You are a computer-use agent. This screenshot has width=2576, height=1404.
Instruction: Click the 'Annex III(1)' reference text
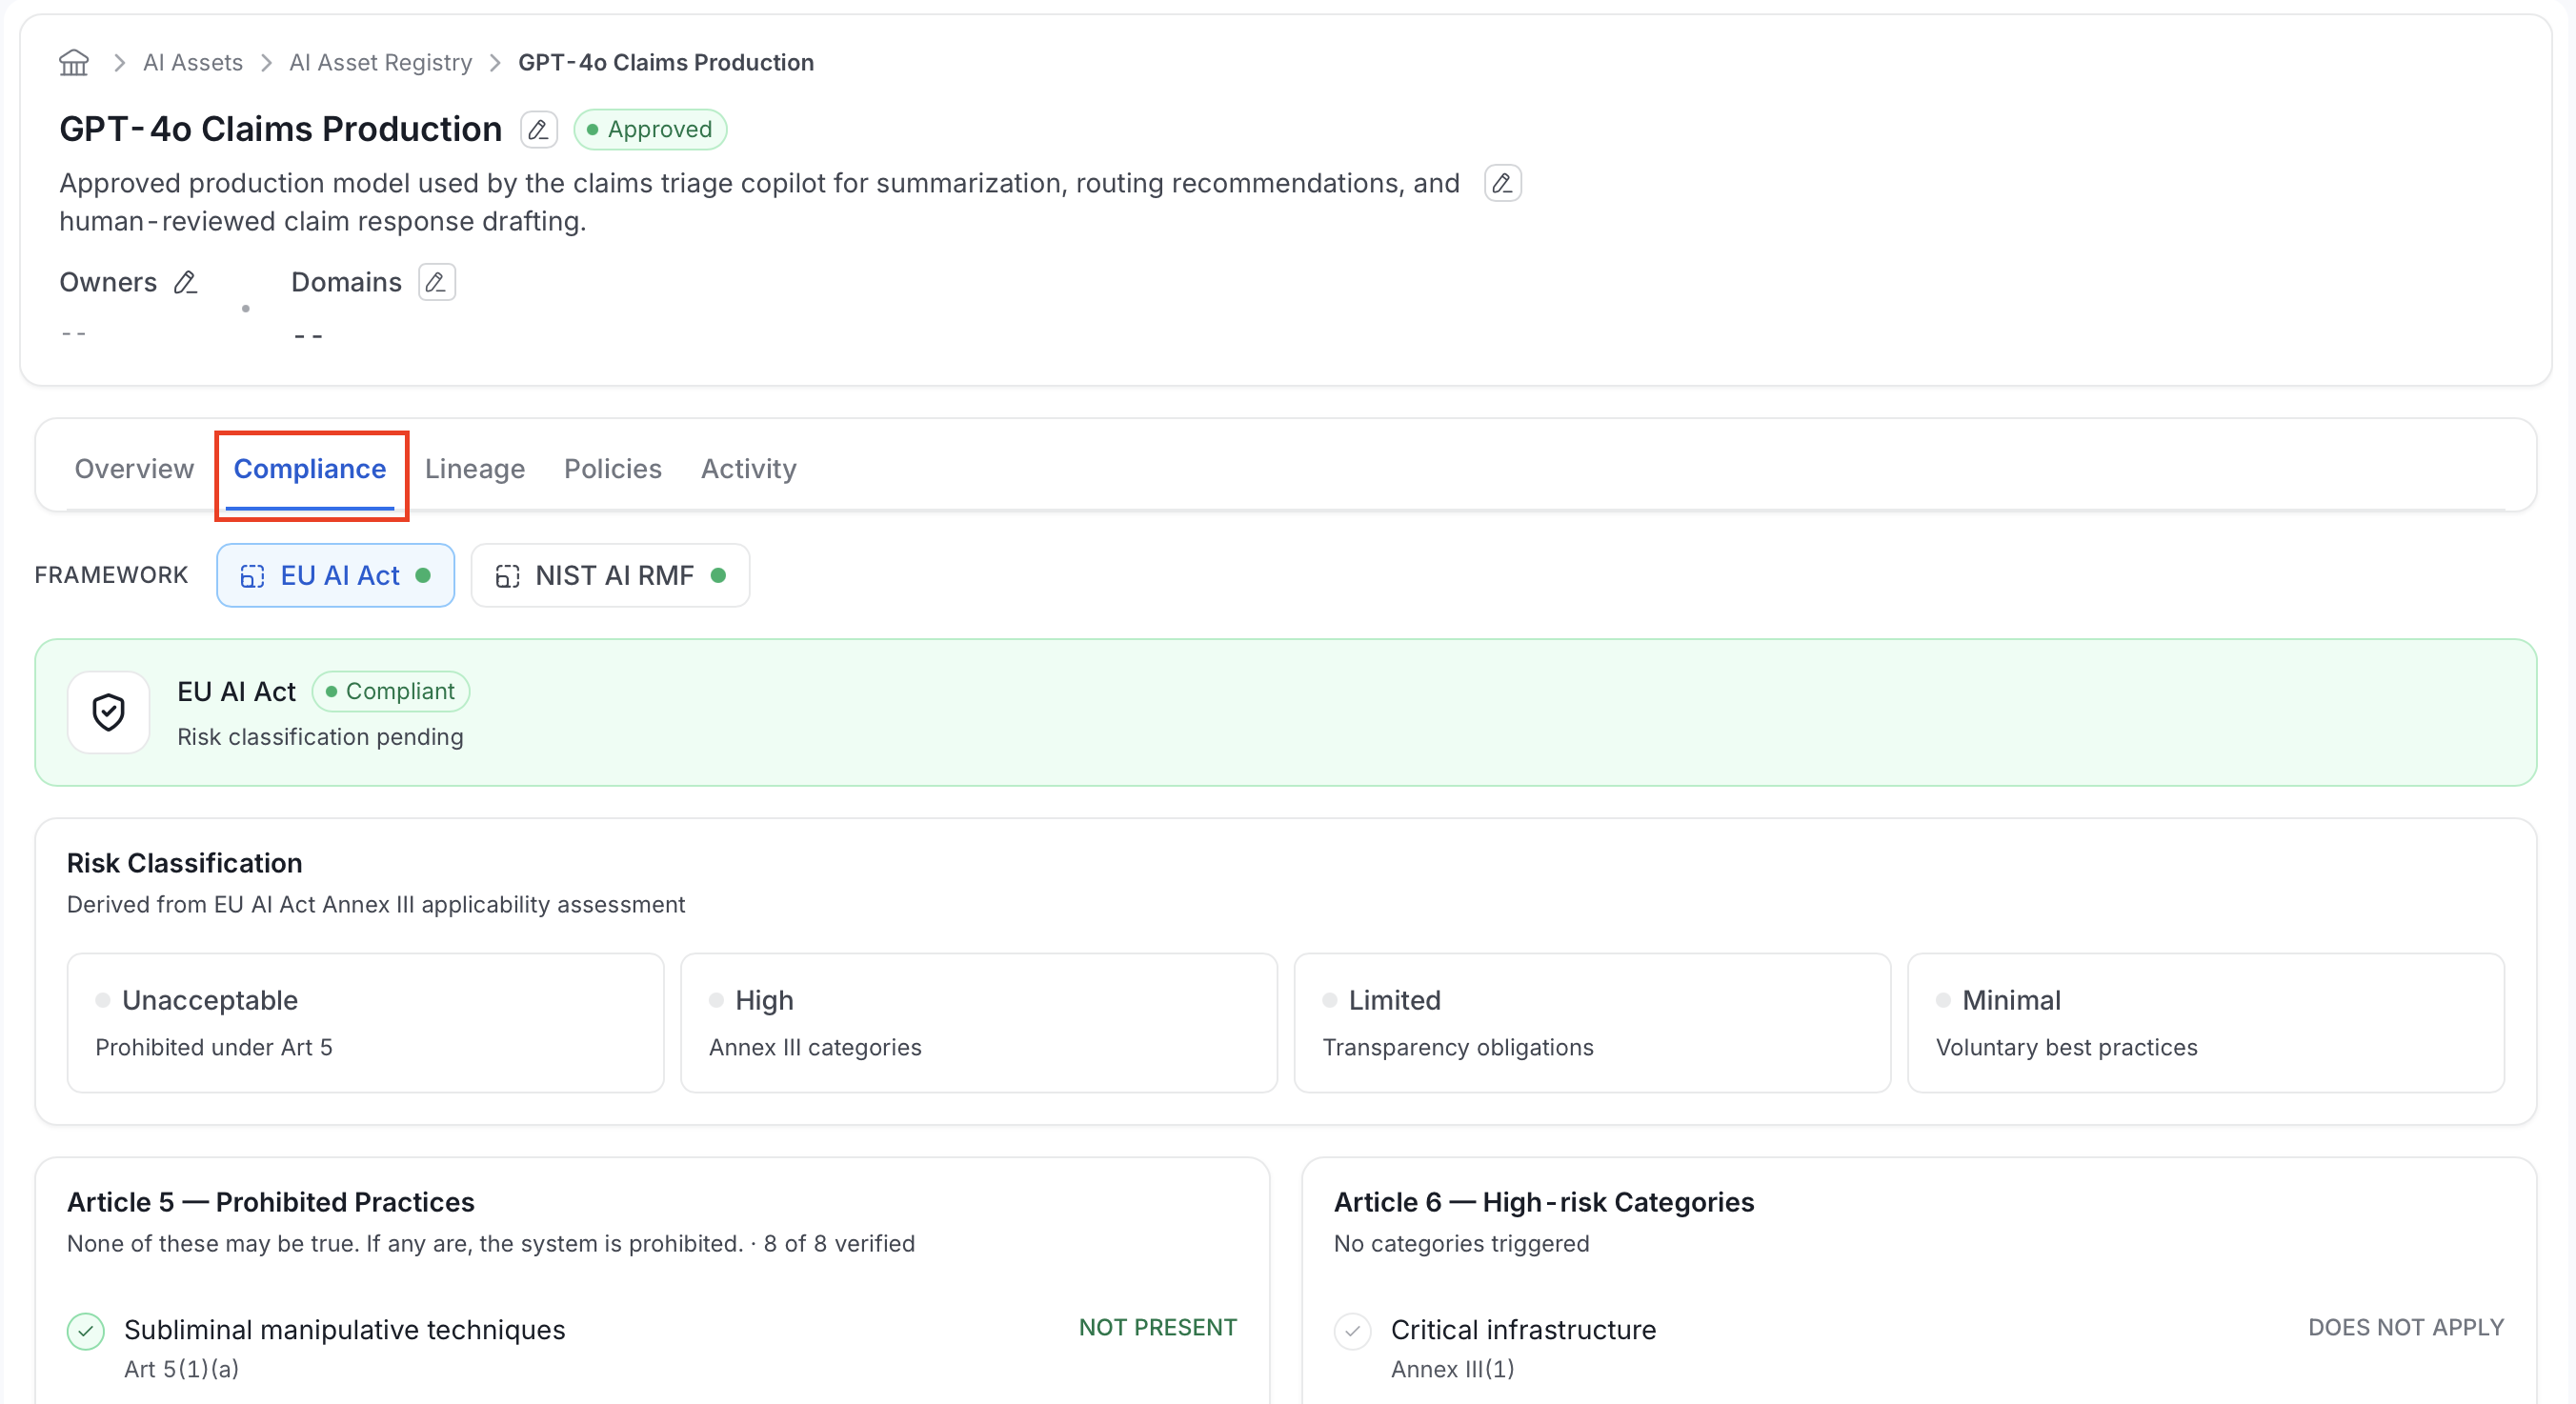1453,1370
